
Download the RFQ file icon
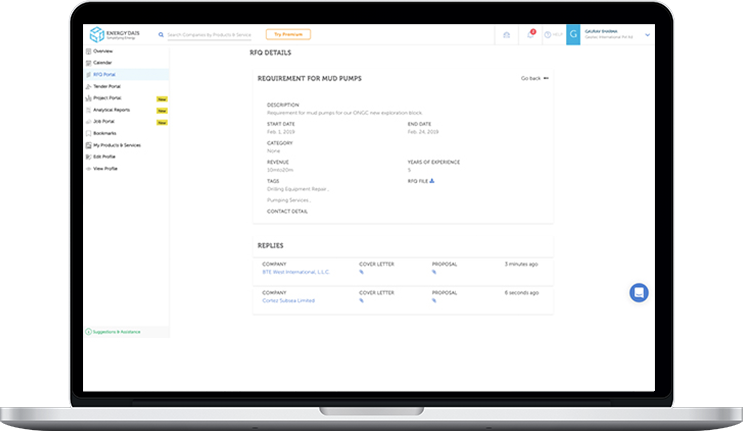[x=432, y=181]
